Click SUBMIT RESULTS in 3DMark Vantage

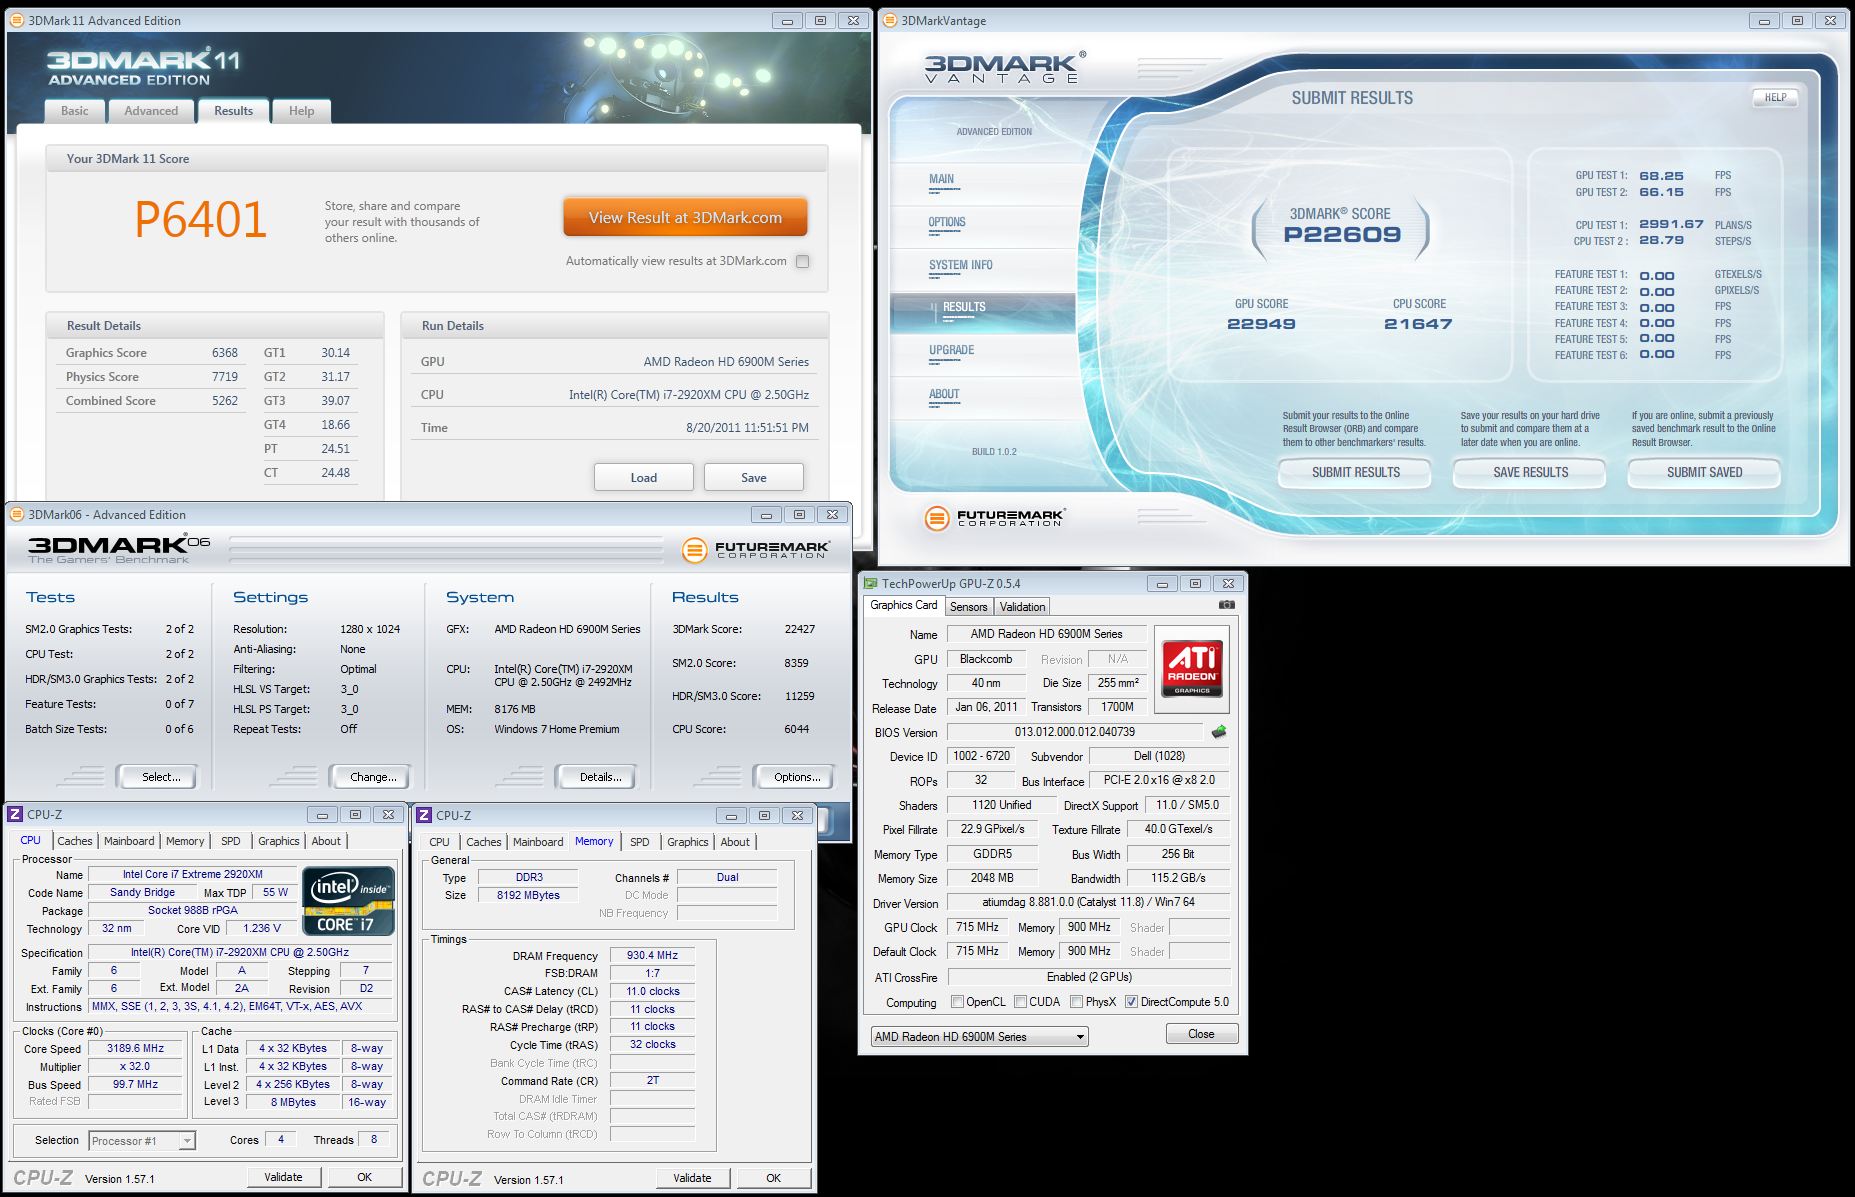pyautogui.click(x=1356, y=472)
